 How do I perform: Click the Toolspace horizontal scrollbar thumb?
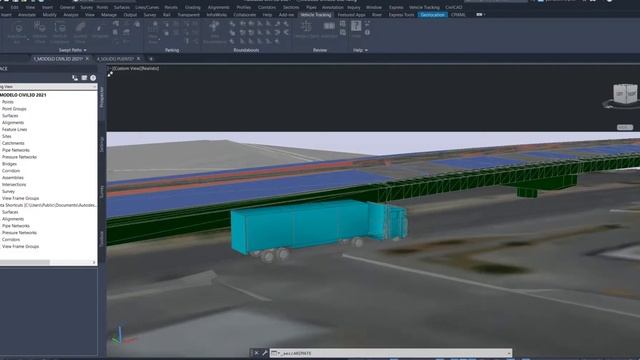pos(25,262)
